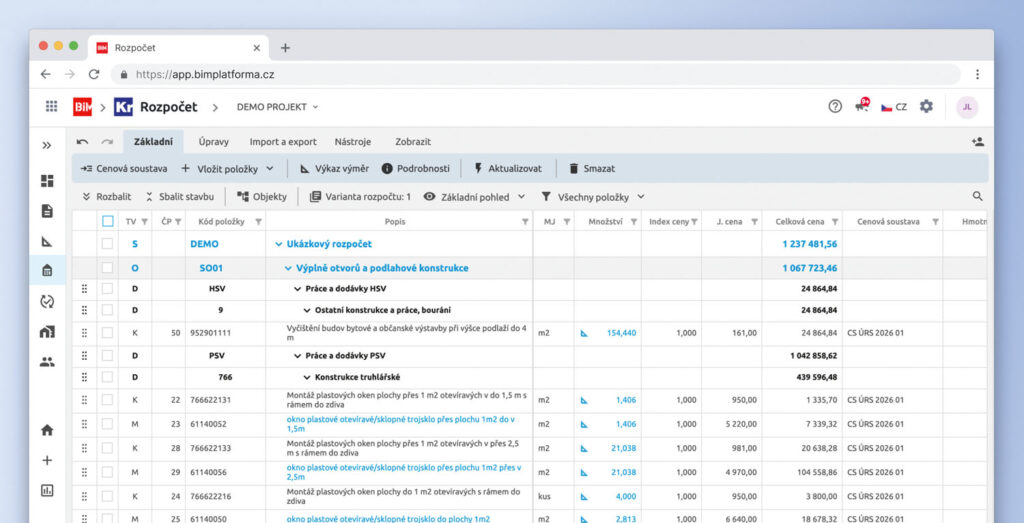The image size is (1024, 523).
Task: Open notifications megaphone icon
Action: [x=861, y=107]
